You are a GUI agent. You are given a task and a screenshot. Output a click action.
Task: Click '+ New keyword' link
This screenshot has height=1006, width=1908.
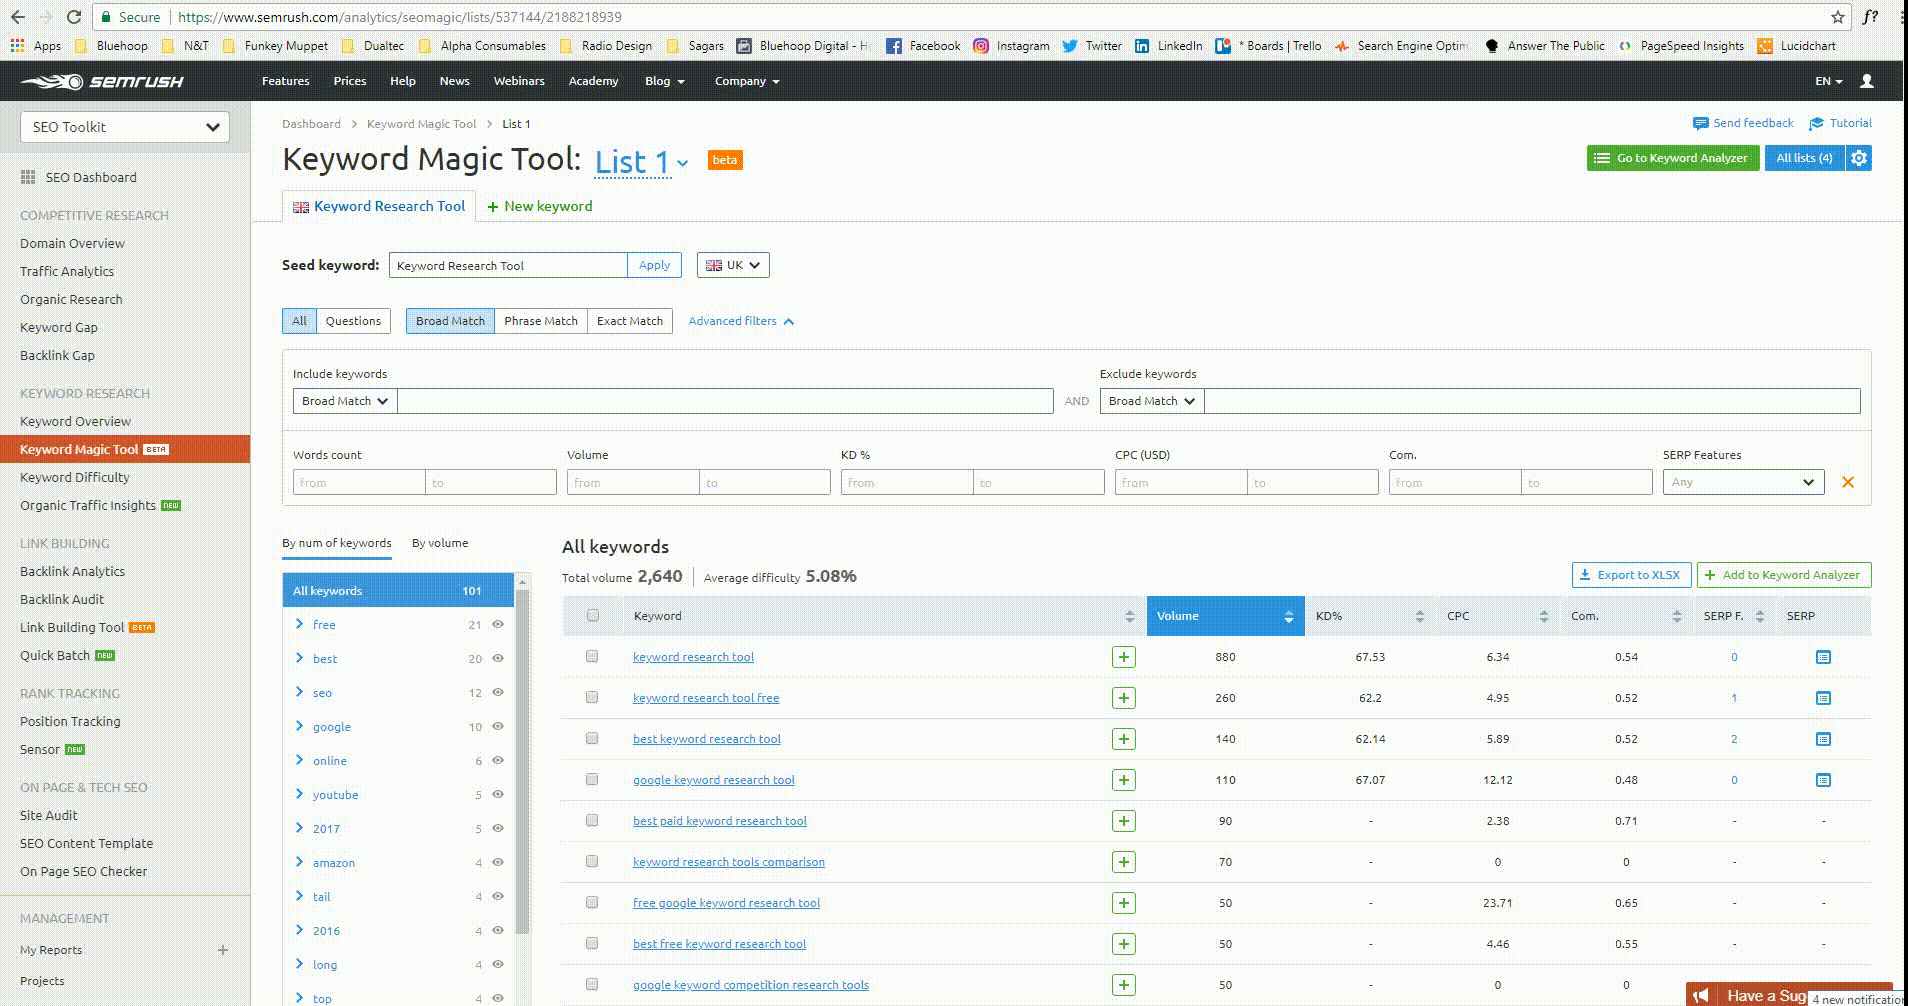(x=539, y=206)
